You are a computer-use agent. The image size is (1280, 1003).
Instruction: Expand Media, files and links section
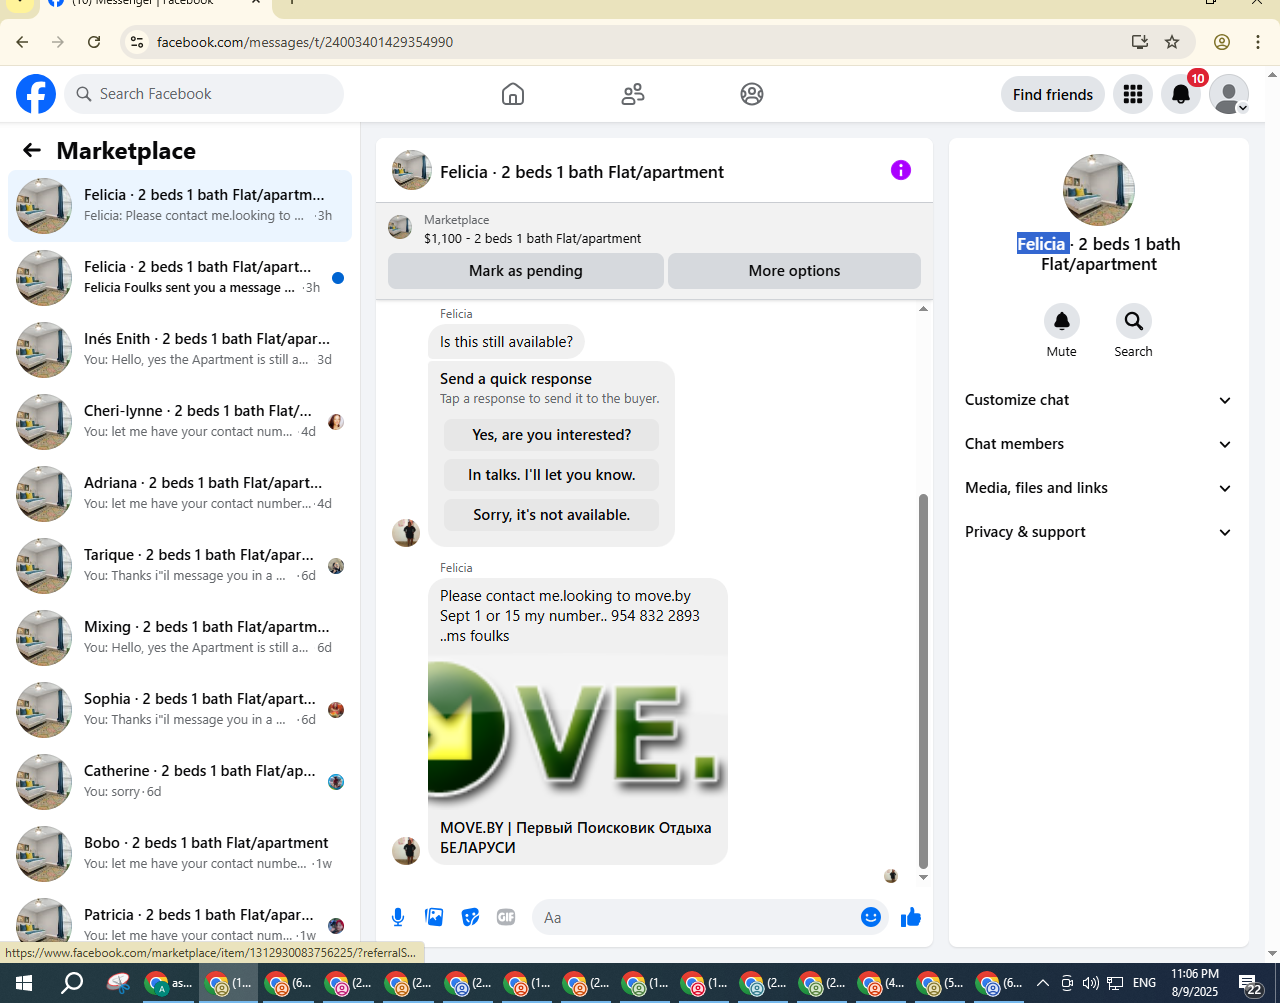(x=1098, y=488)
